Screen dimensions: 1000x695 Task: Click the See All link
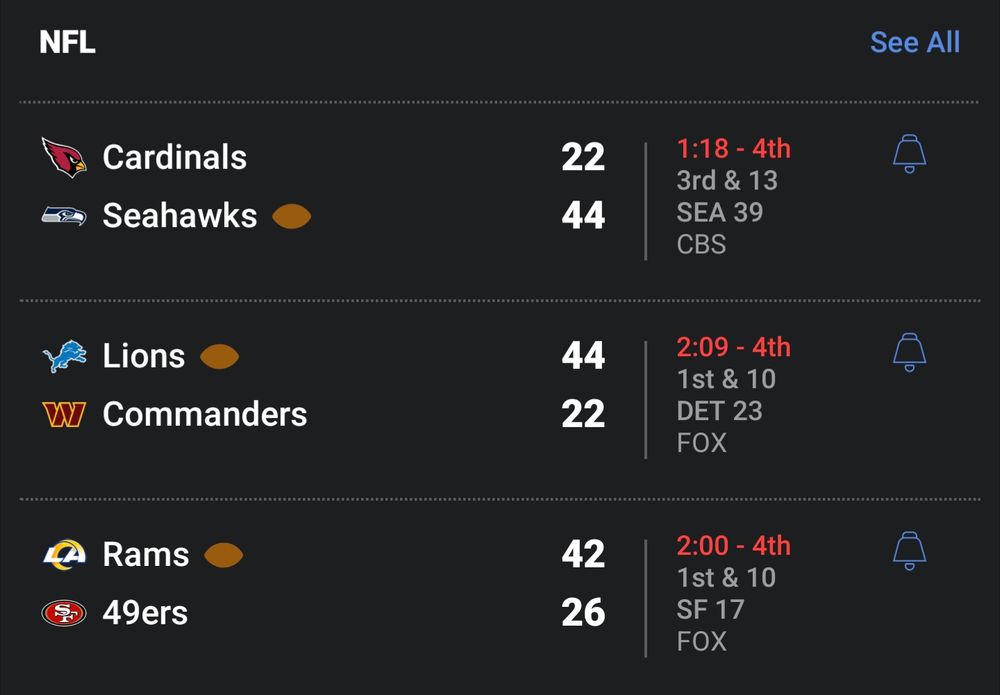(915, 42)
